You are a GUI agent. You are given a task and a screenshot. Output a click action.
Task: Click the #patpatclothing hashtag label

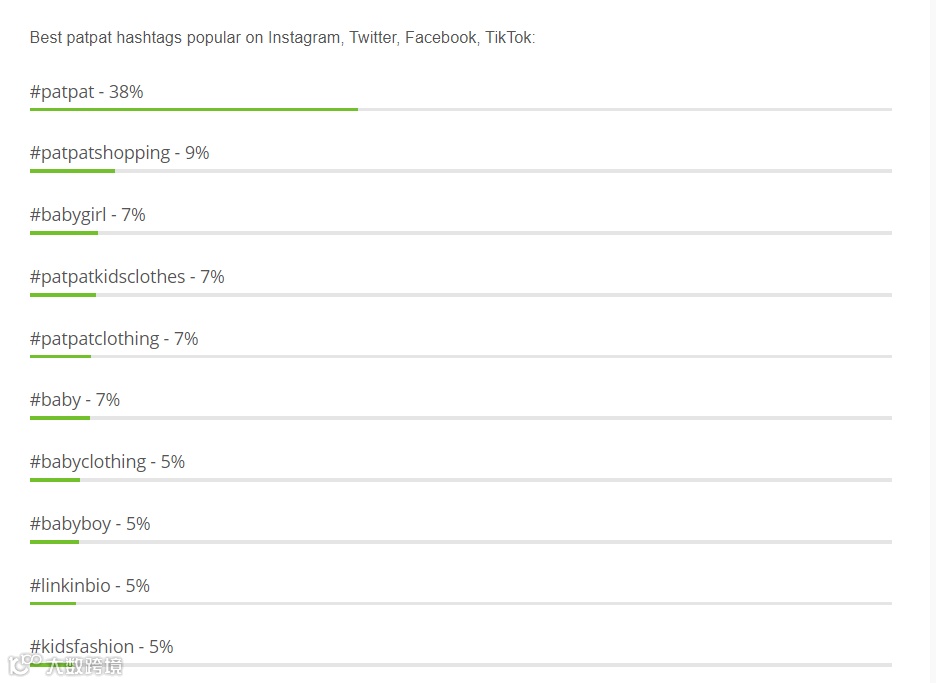tap(114, 339)
